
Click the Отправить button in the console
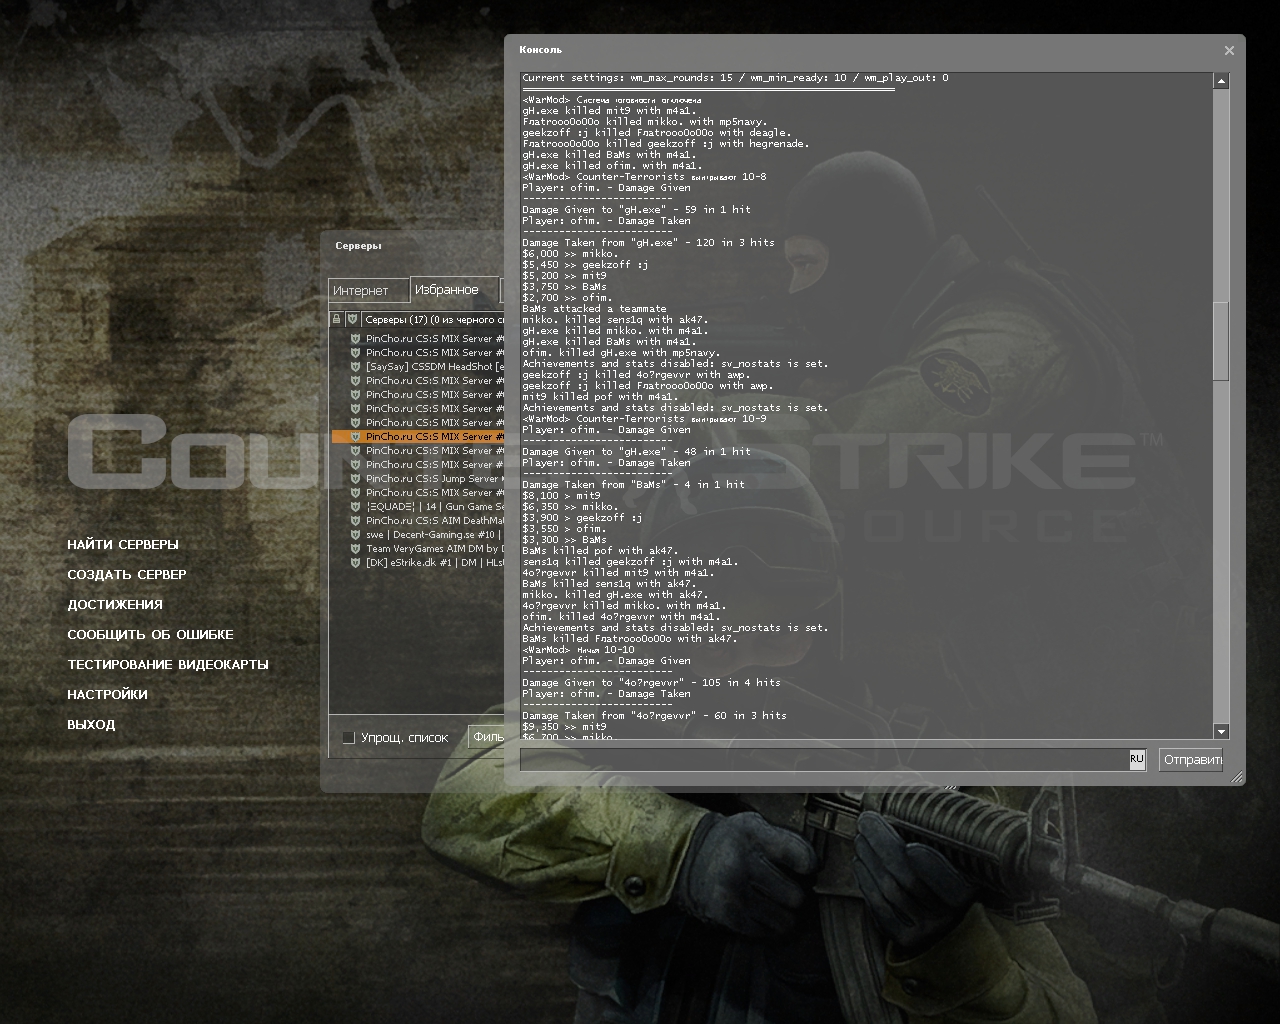click(x=1191, y=760)
